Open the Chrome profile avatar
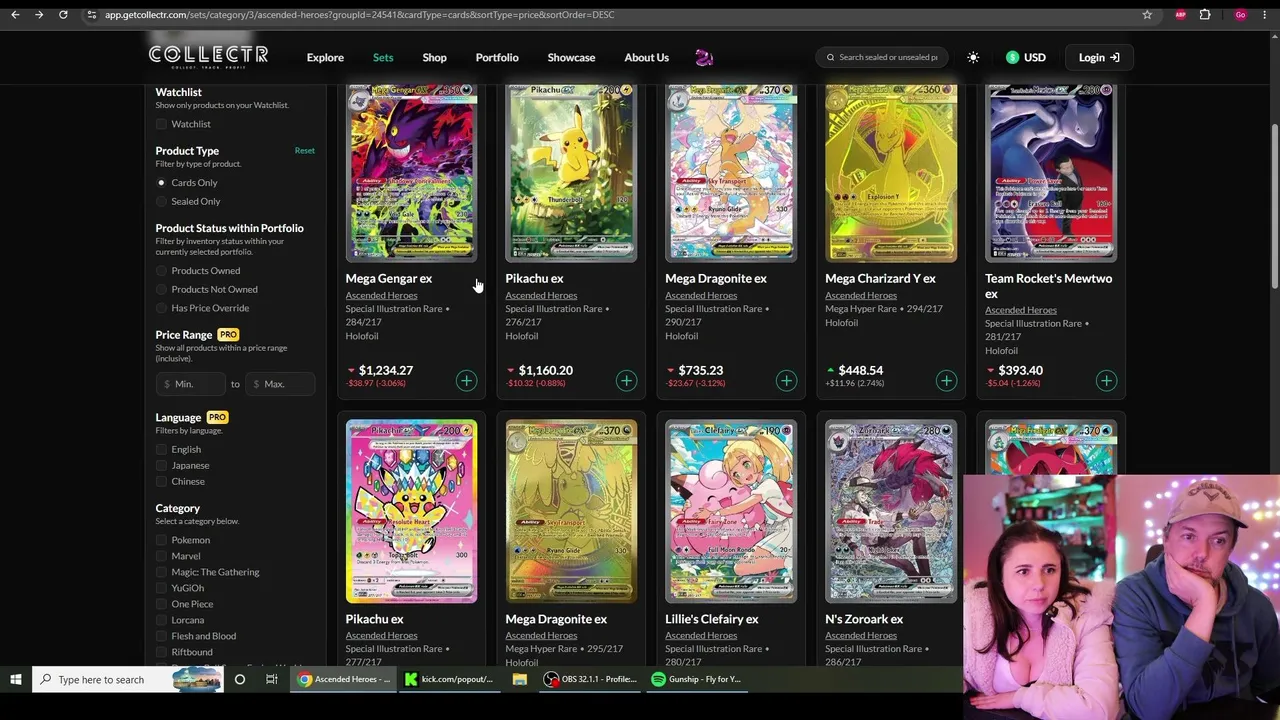The width and height of the screenshot is (1280, 720). (x=1241, y=15)
